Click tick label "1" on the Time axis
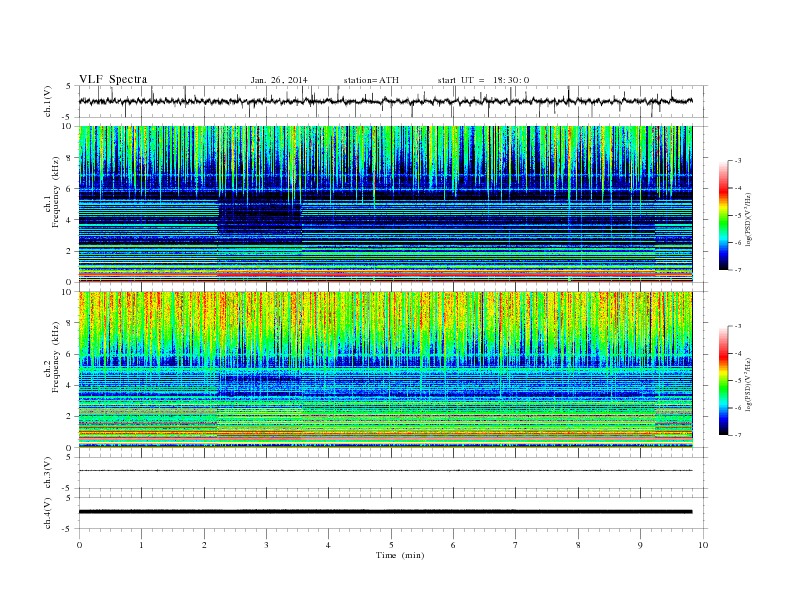Screen dimensions: 792x612 tap(141, 545)
